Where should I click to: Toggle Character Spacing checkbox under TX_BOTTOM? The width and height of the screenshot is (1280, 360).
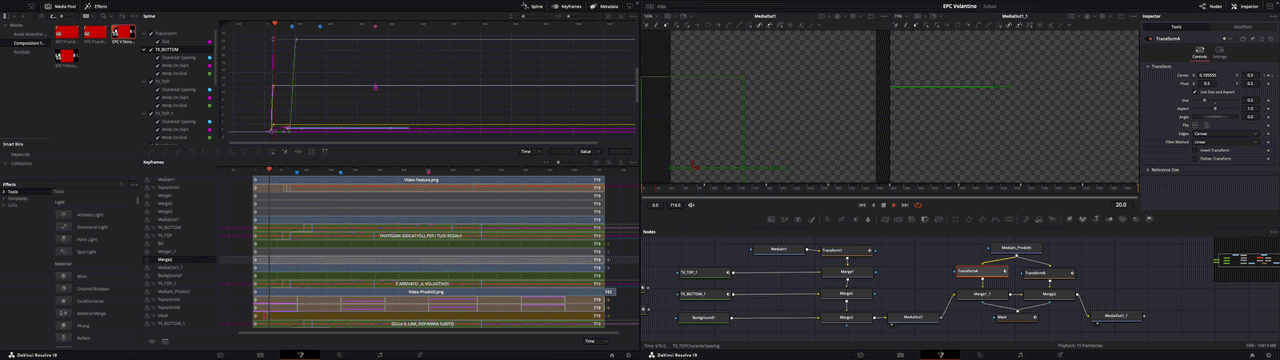[158, 57]
